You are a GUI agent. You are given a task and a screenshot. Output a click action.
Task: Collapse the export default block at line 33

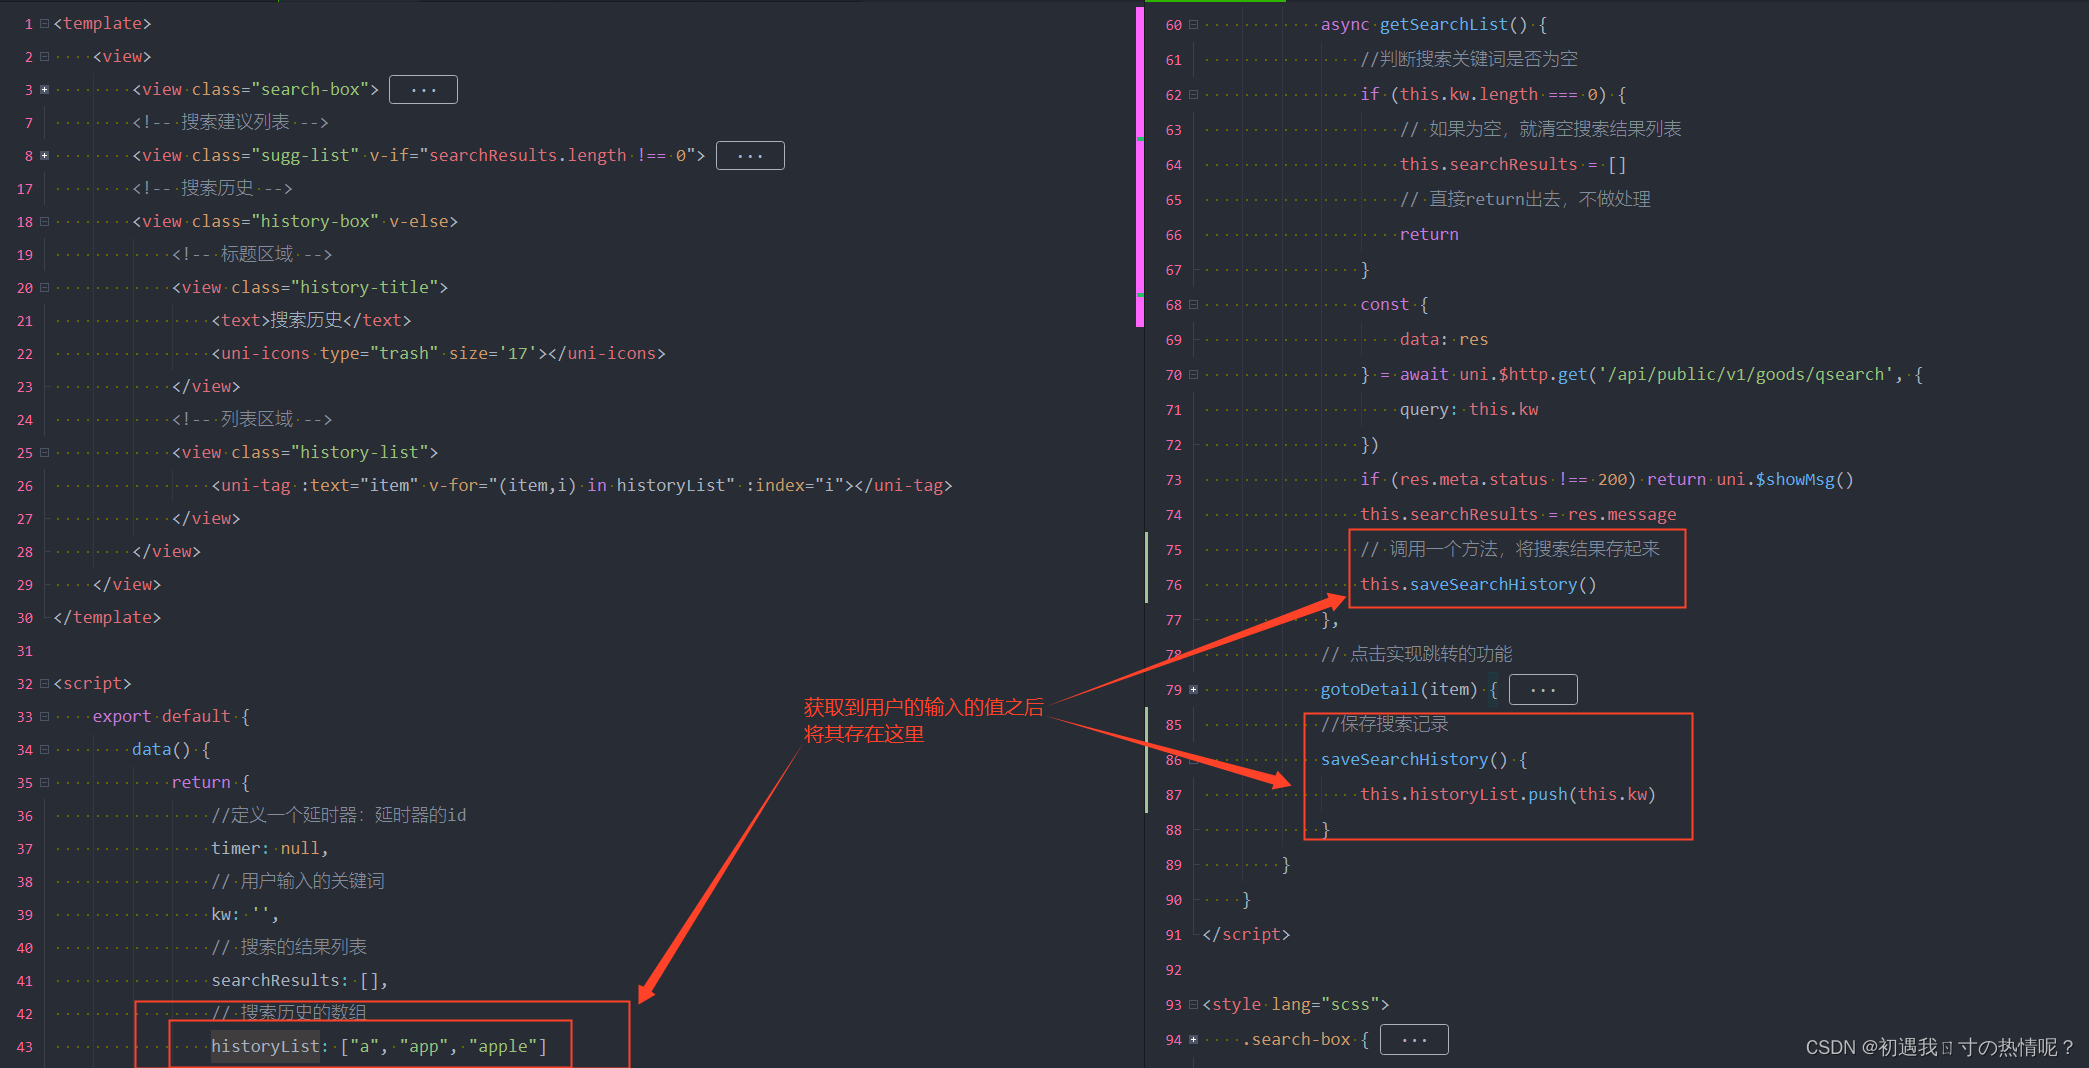pyautogui.click(x=44, y=716)
